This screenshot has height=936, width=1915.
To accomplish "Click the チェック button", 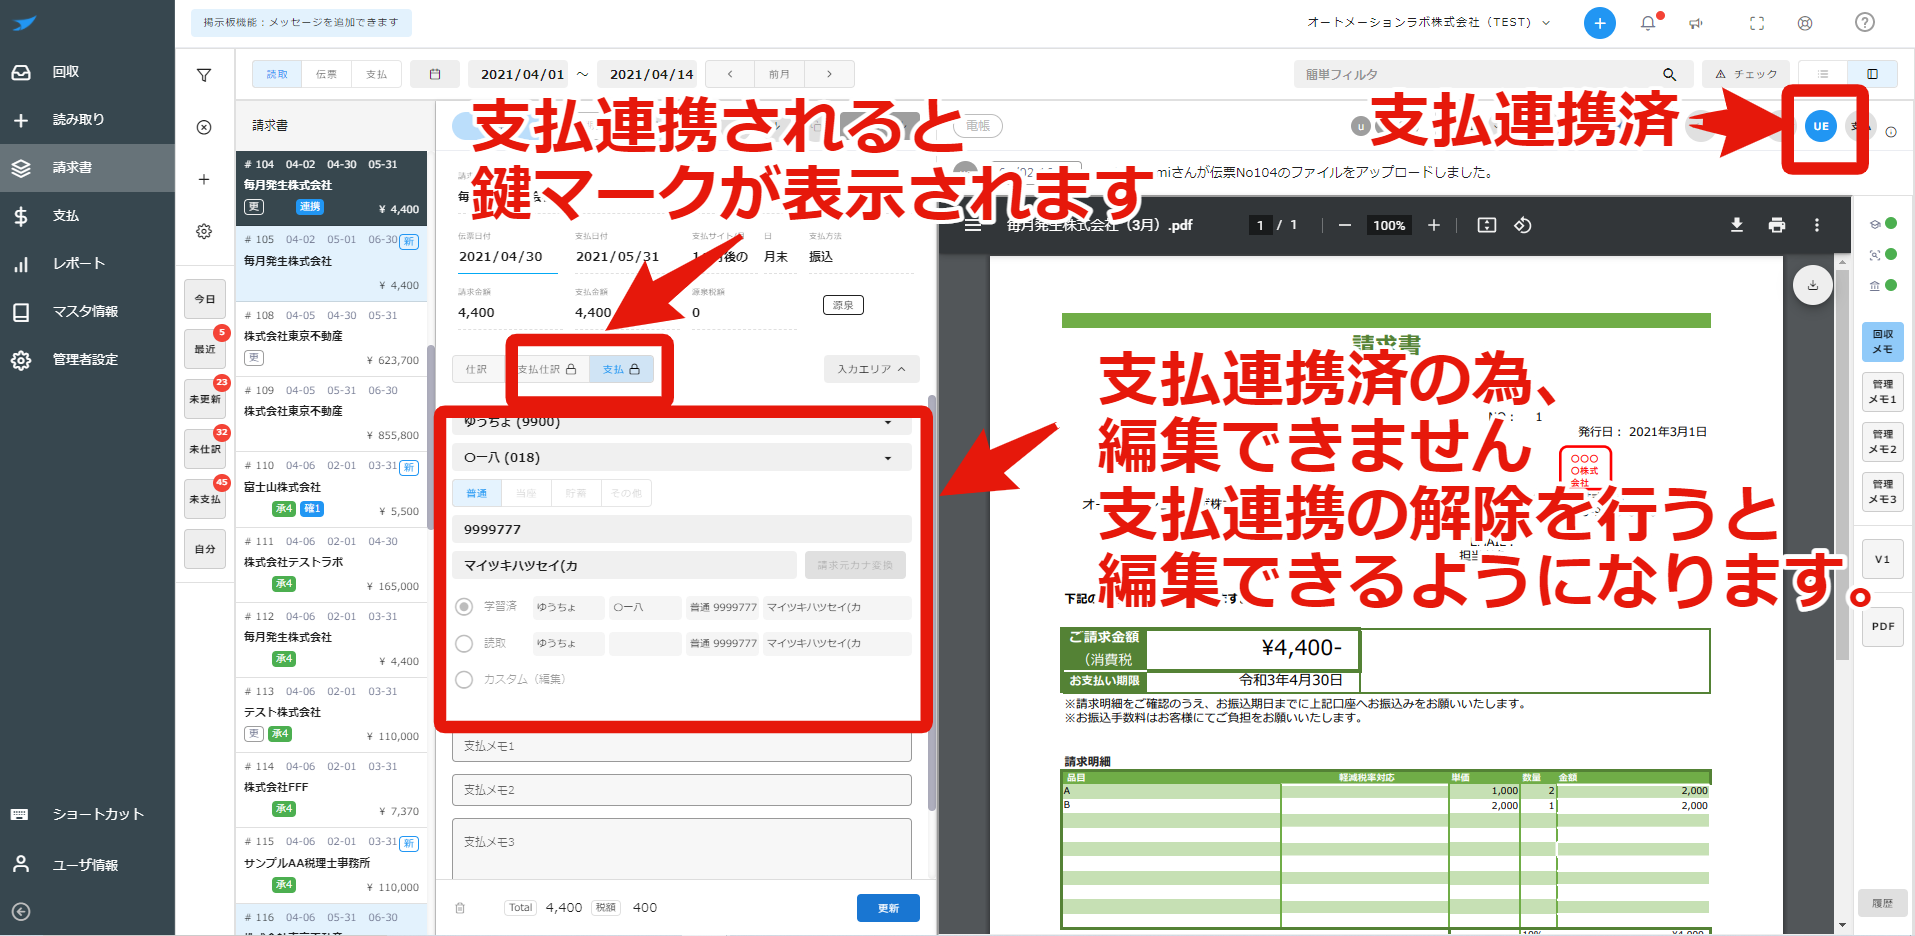I will (1747, 74).
